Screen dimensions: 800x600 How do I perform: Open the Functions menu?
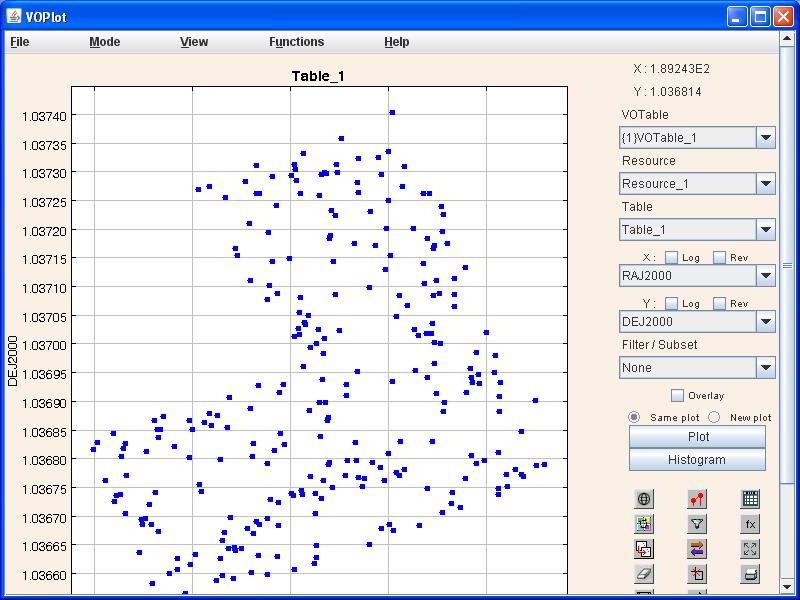tap(296, 42)
